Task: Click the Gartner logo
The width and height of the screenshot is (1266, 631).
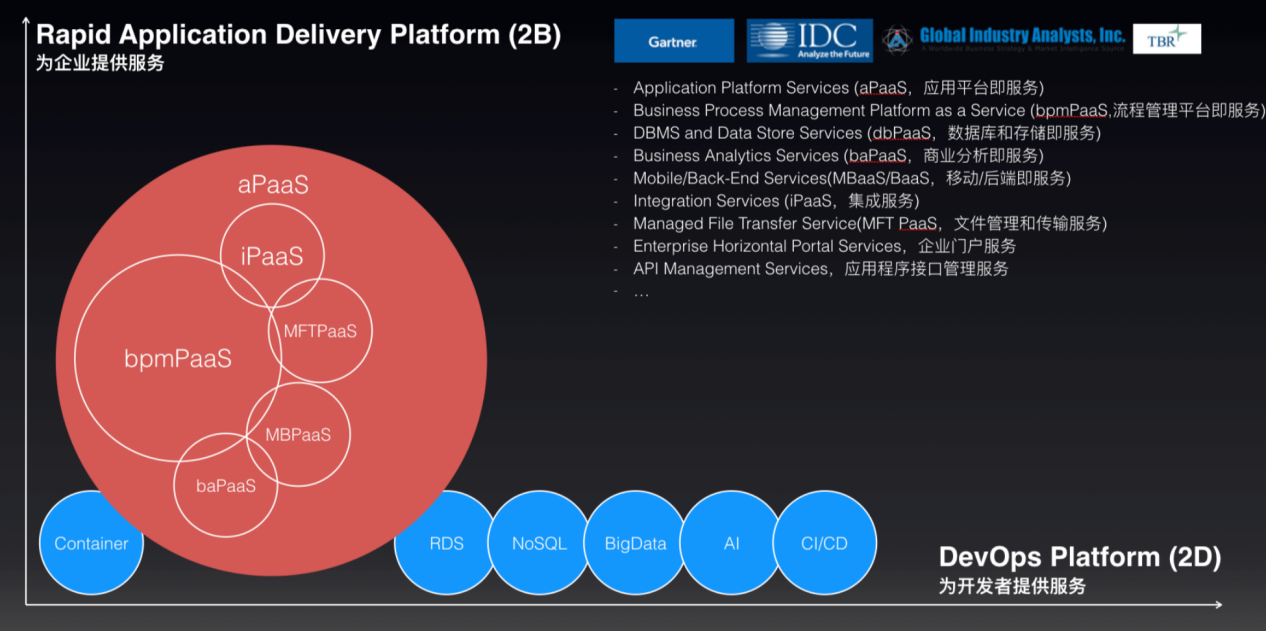Action: (673, 42)
